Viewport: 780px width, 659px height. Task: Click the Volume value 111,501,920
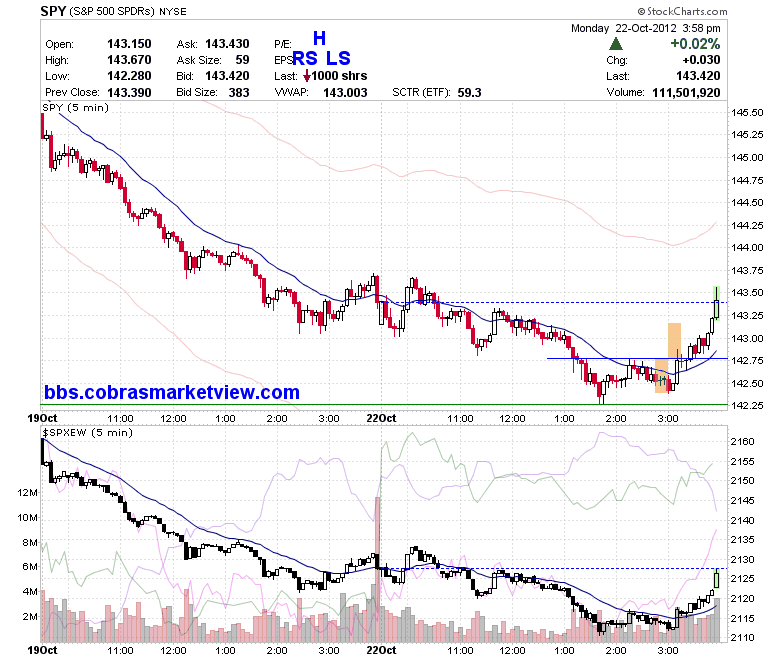coord(686,93)
